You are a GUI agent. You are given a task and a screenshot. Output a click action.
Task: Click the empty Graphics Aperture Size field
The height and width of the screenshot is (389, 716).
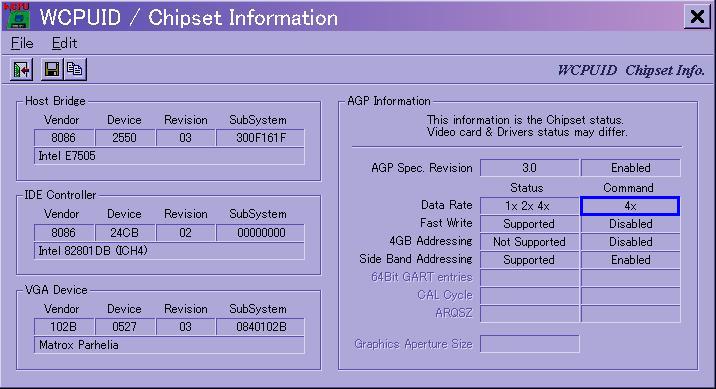coord(529,344)
